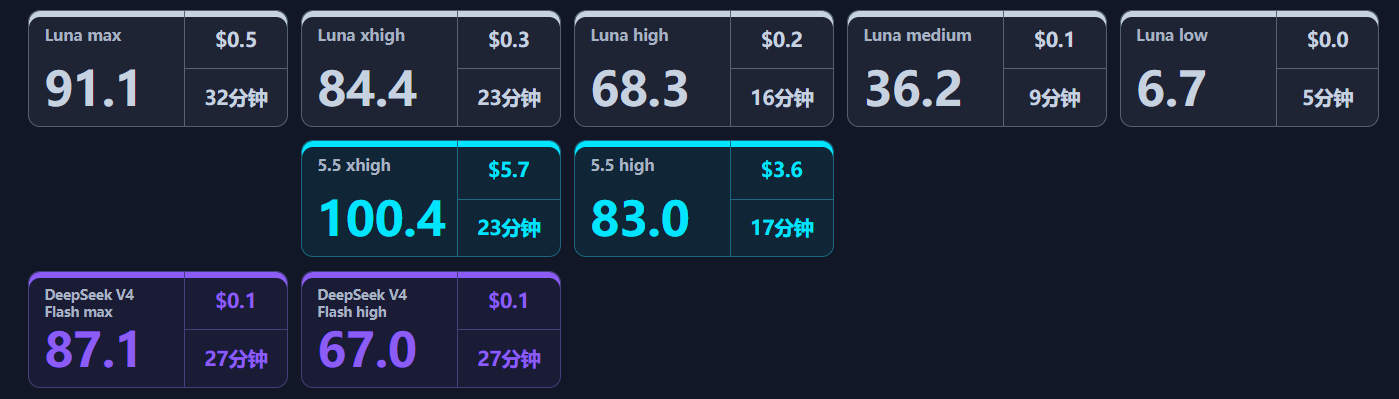This screenshot has width=1399, height=399.
Task: Click the Luna high score 68.3
Action: (x=640, y=89)
